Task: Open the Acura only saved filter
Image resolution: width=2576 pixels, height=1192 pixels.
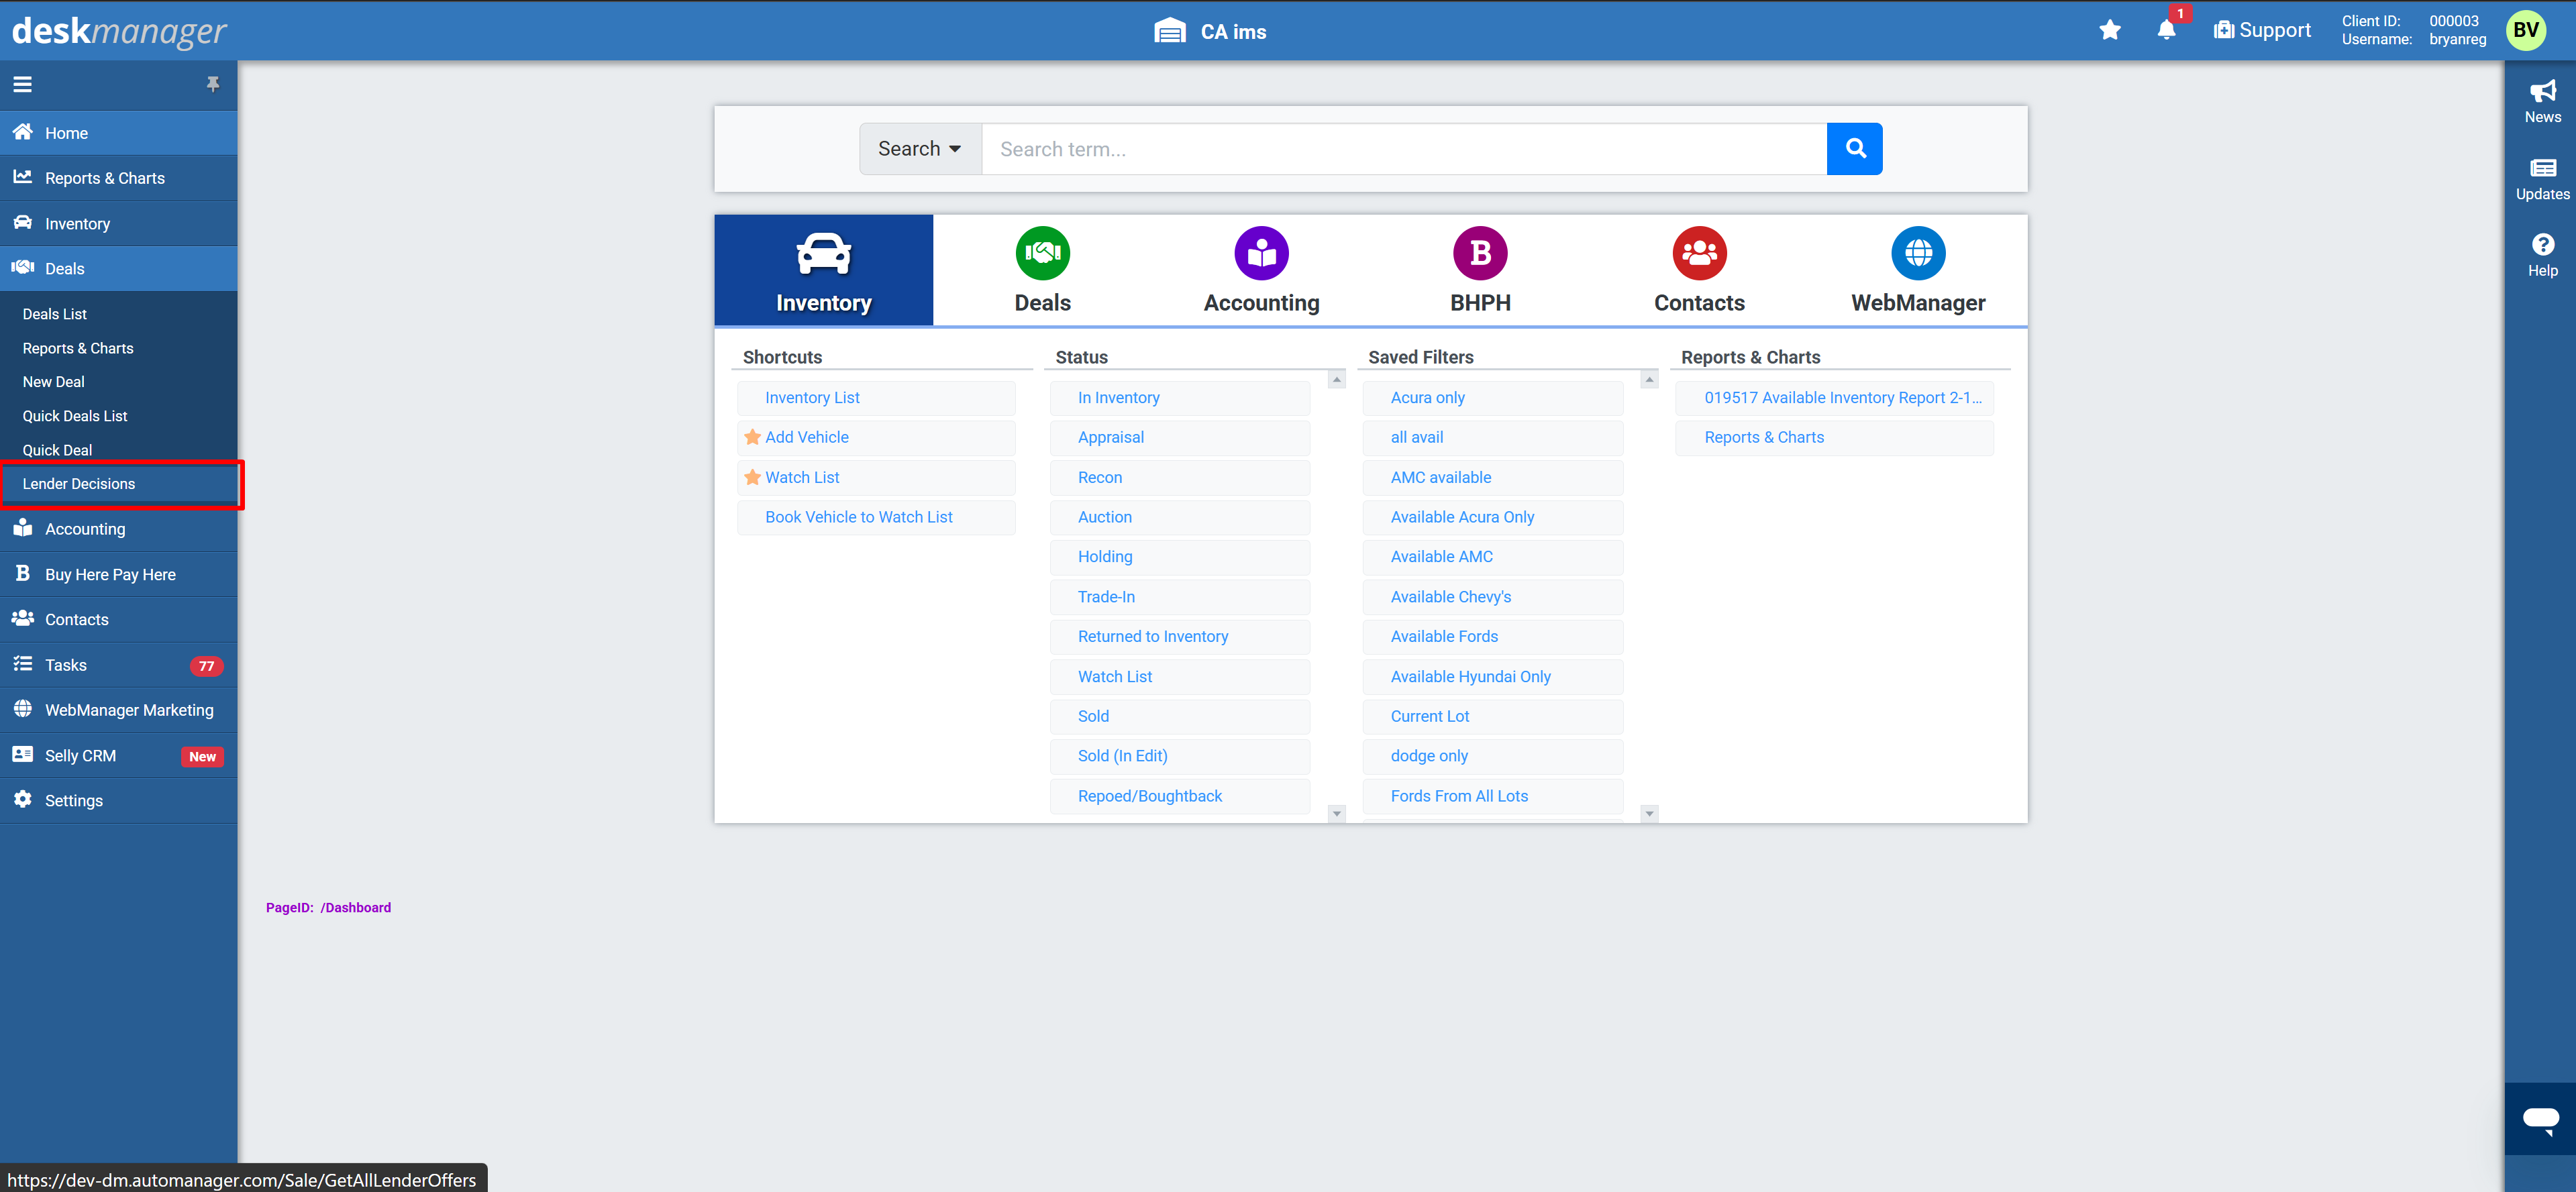Action: pos(1493,398)
